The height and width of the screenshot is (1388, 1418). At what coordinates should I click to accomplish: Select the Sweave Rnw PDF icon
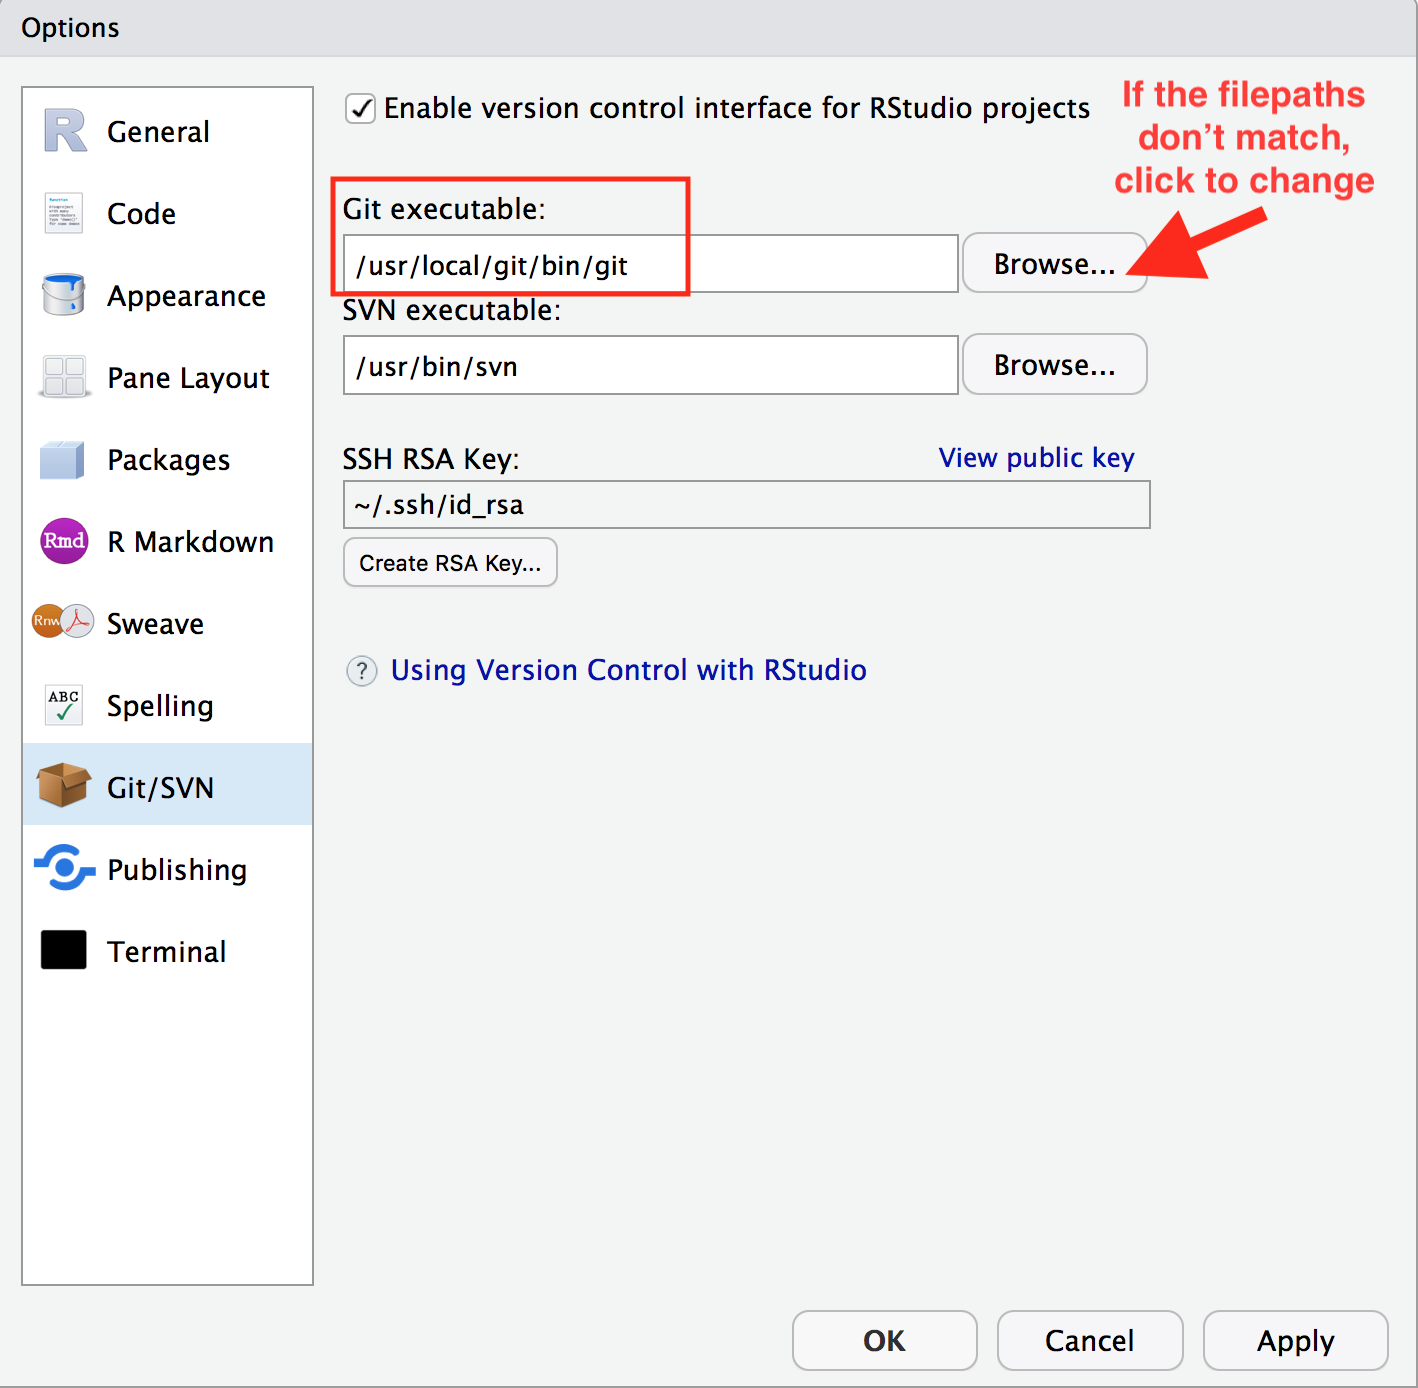click(x=63, y=622)
